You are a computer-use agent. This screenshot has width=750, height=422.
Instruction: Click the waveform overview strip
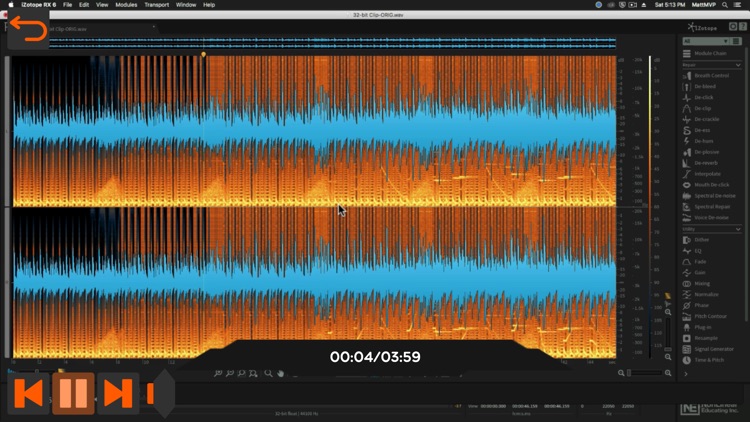click(x=332, y=43)
